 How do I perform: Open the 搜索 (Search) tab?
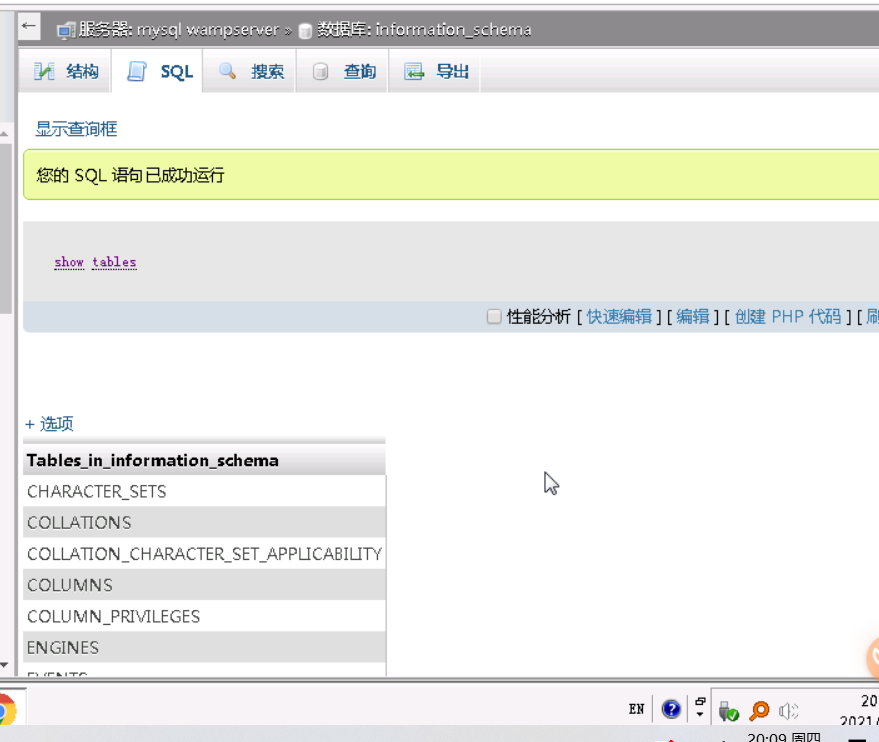249,71
